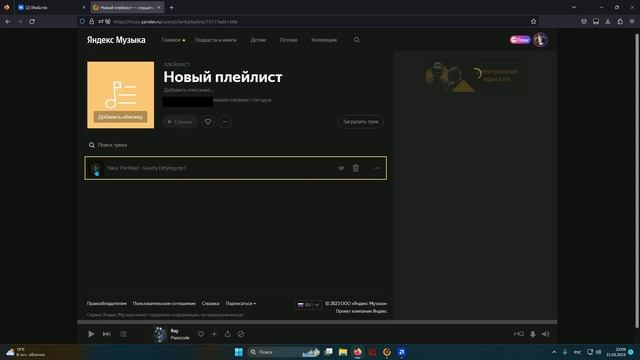Viewport: 640px width, 360px height.
Task: Click the promo banner in right sidebar
Action: (475, 76)
